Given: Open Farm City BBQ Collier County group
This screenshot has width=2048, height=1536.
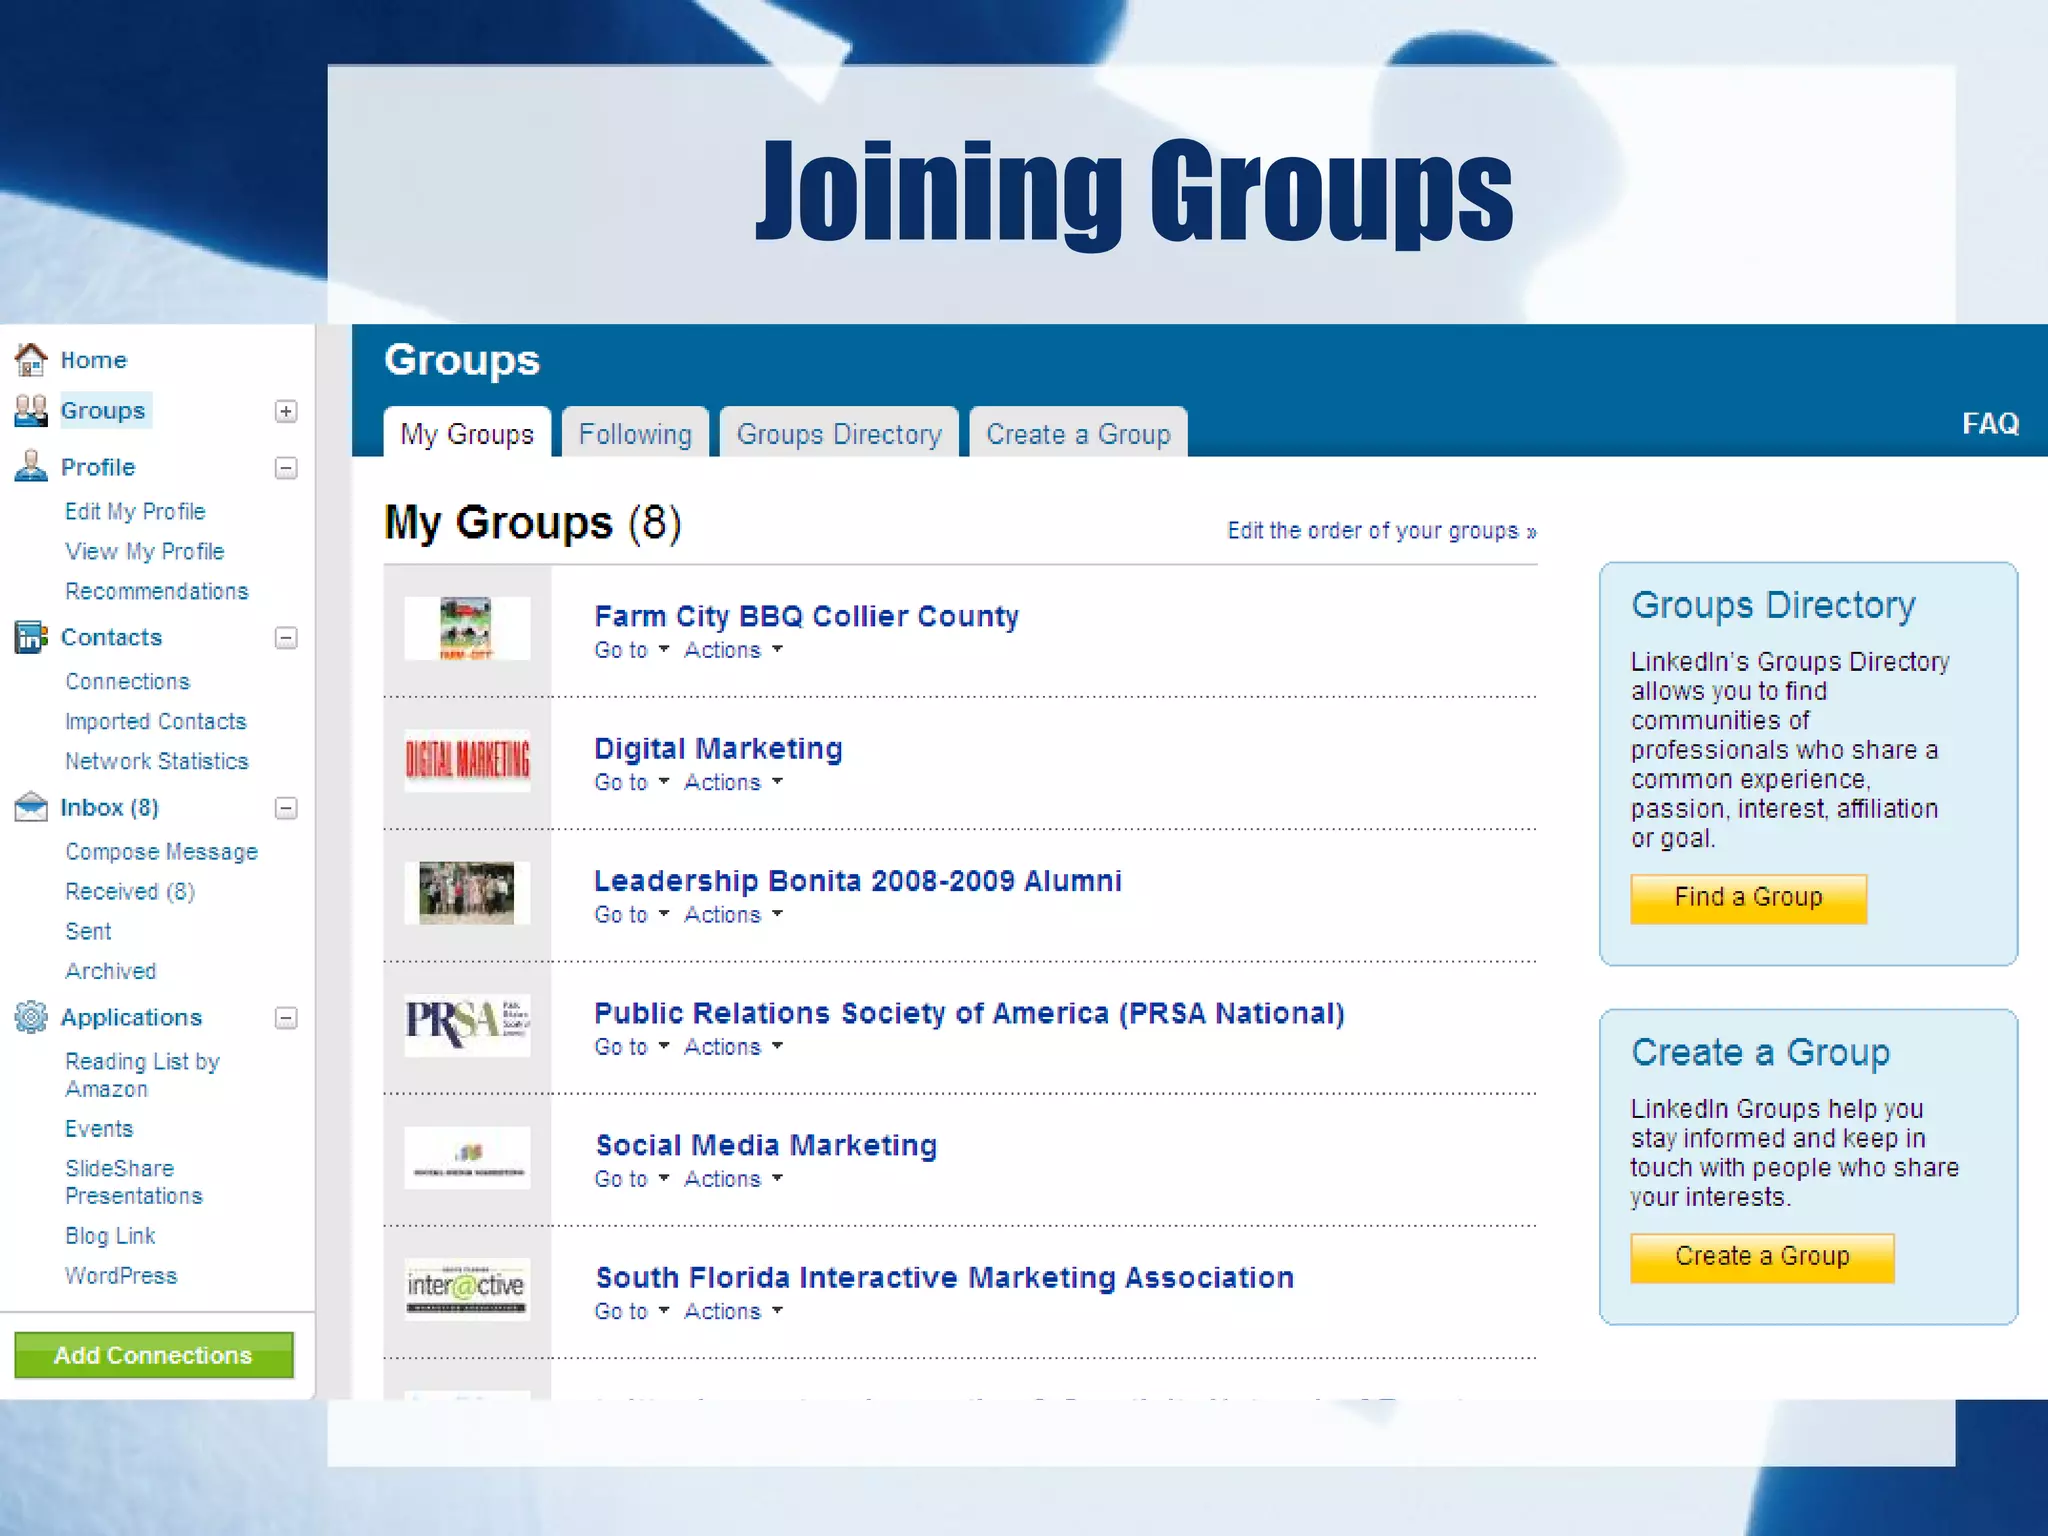Looking at the screenshot, I should 806,616.
